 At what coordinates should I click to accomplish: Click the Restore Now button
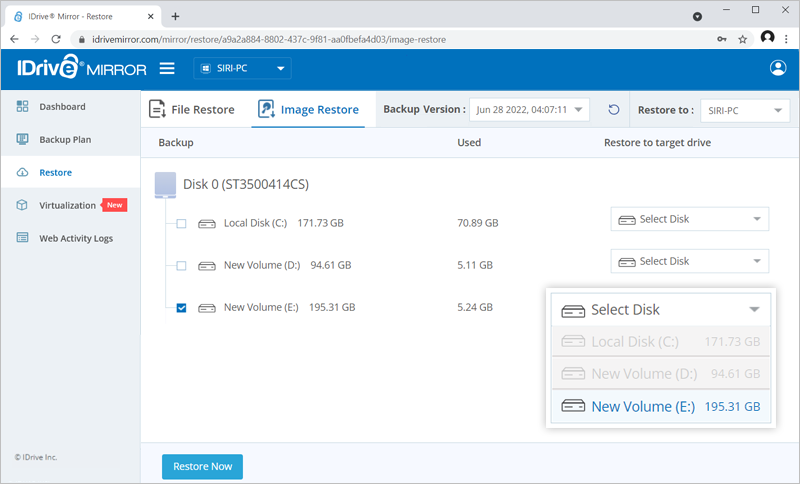(x=202, y=466)
